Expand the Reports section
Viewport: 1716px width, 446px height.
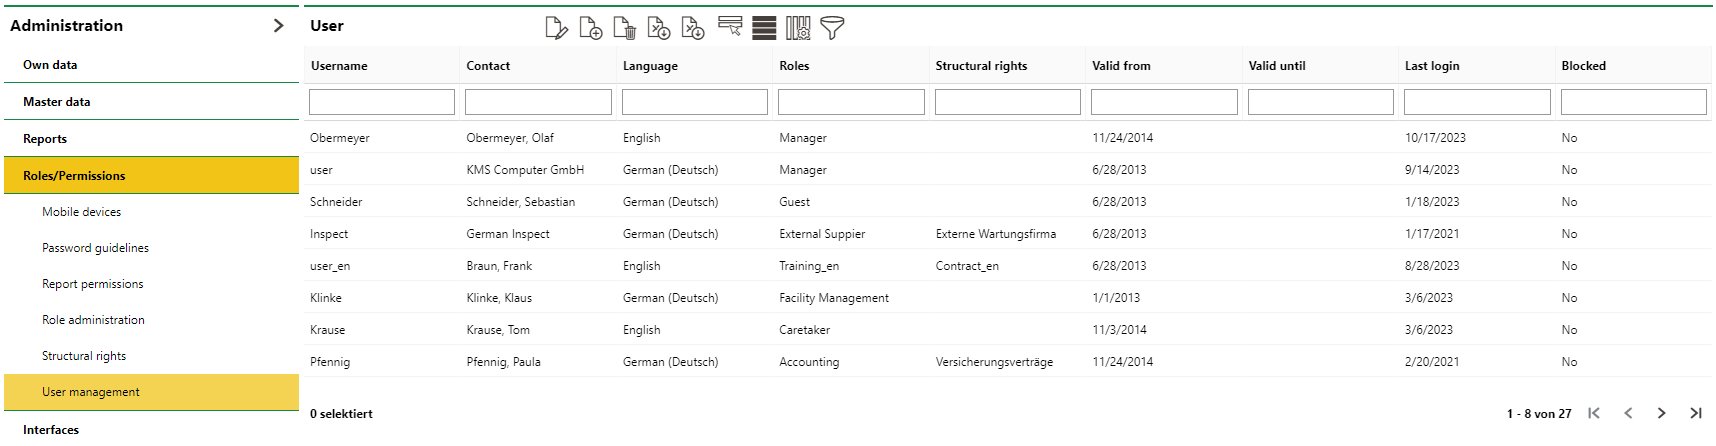coord(45,139)
